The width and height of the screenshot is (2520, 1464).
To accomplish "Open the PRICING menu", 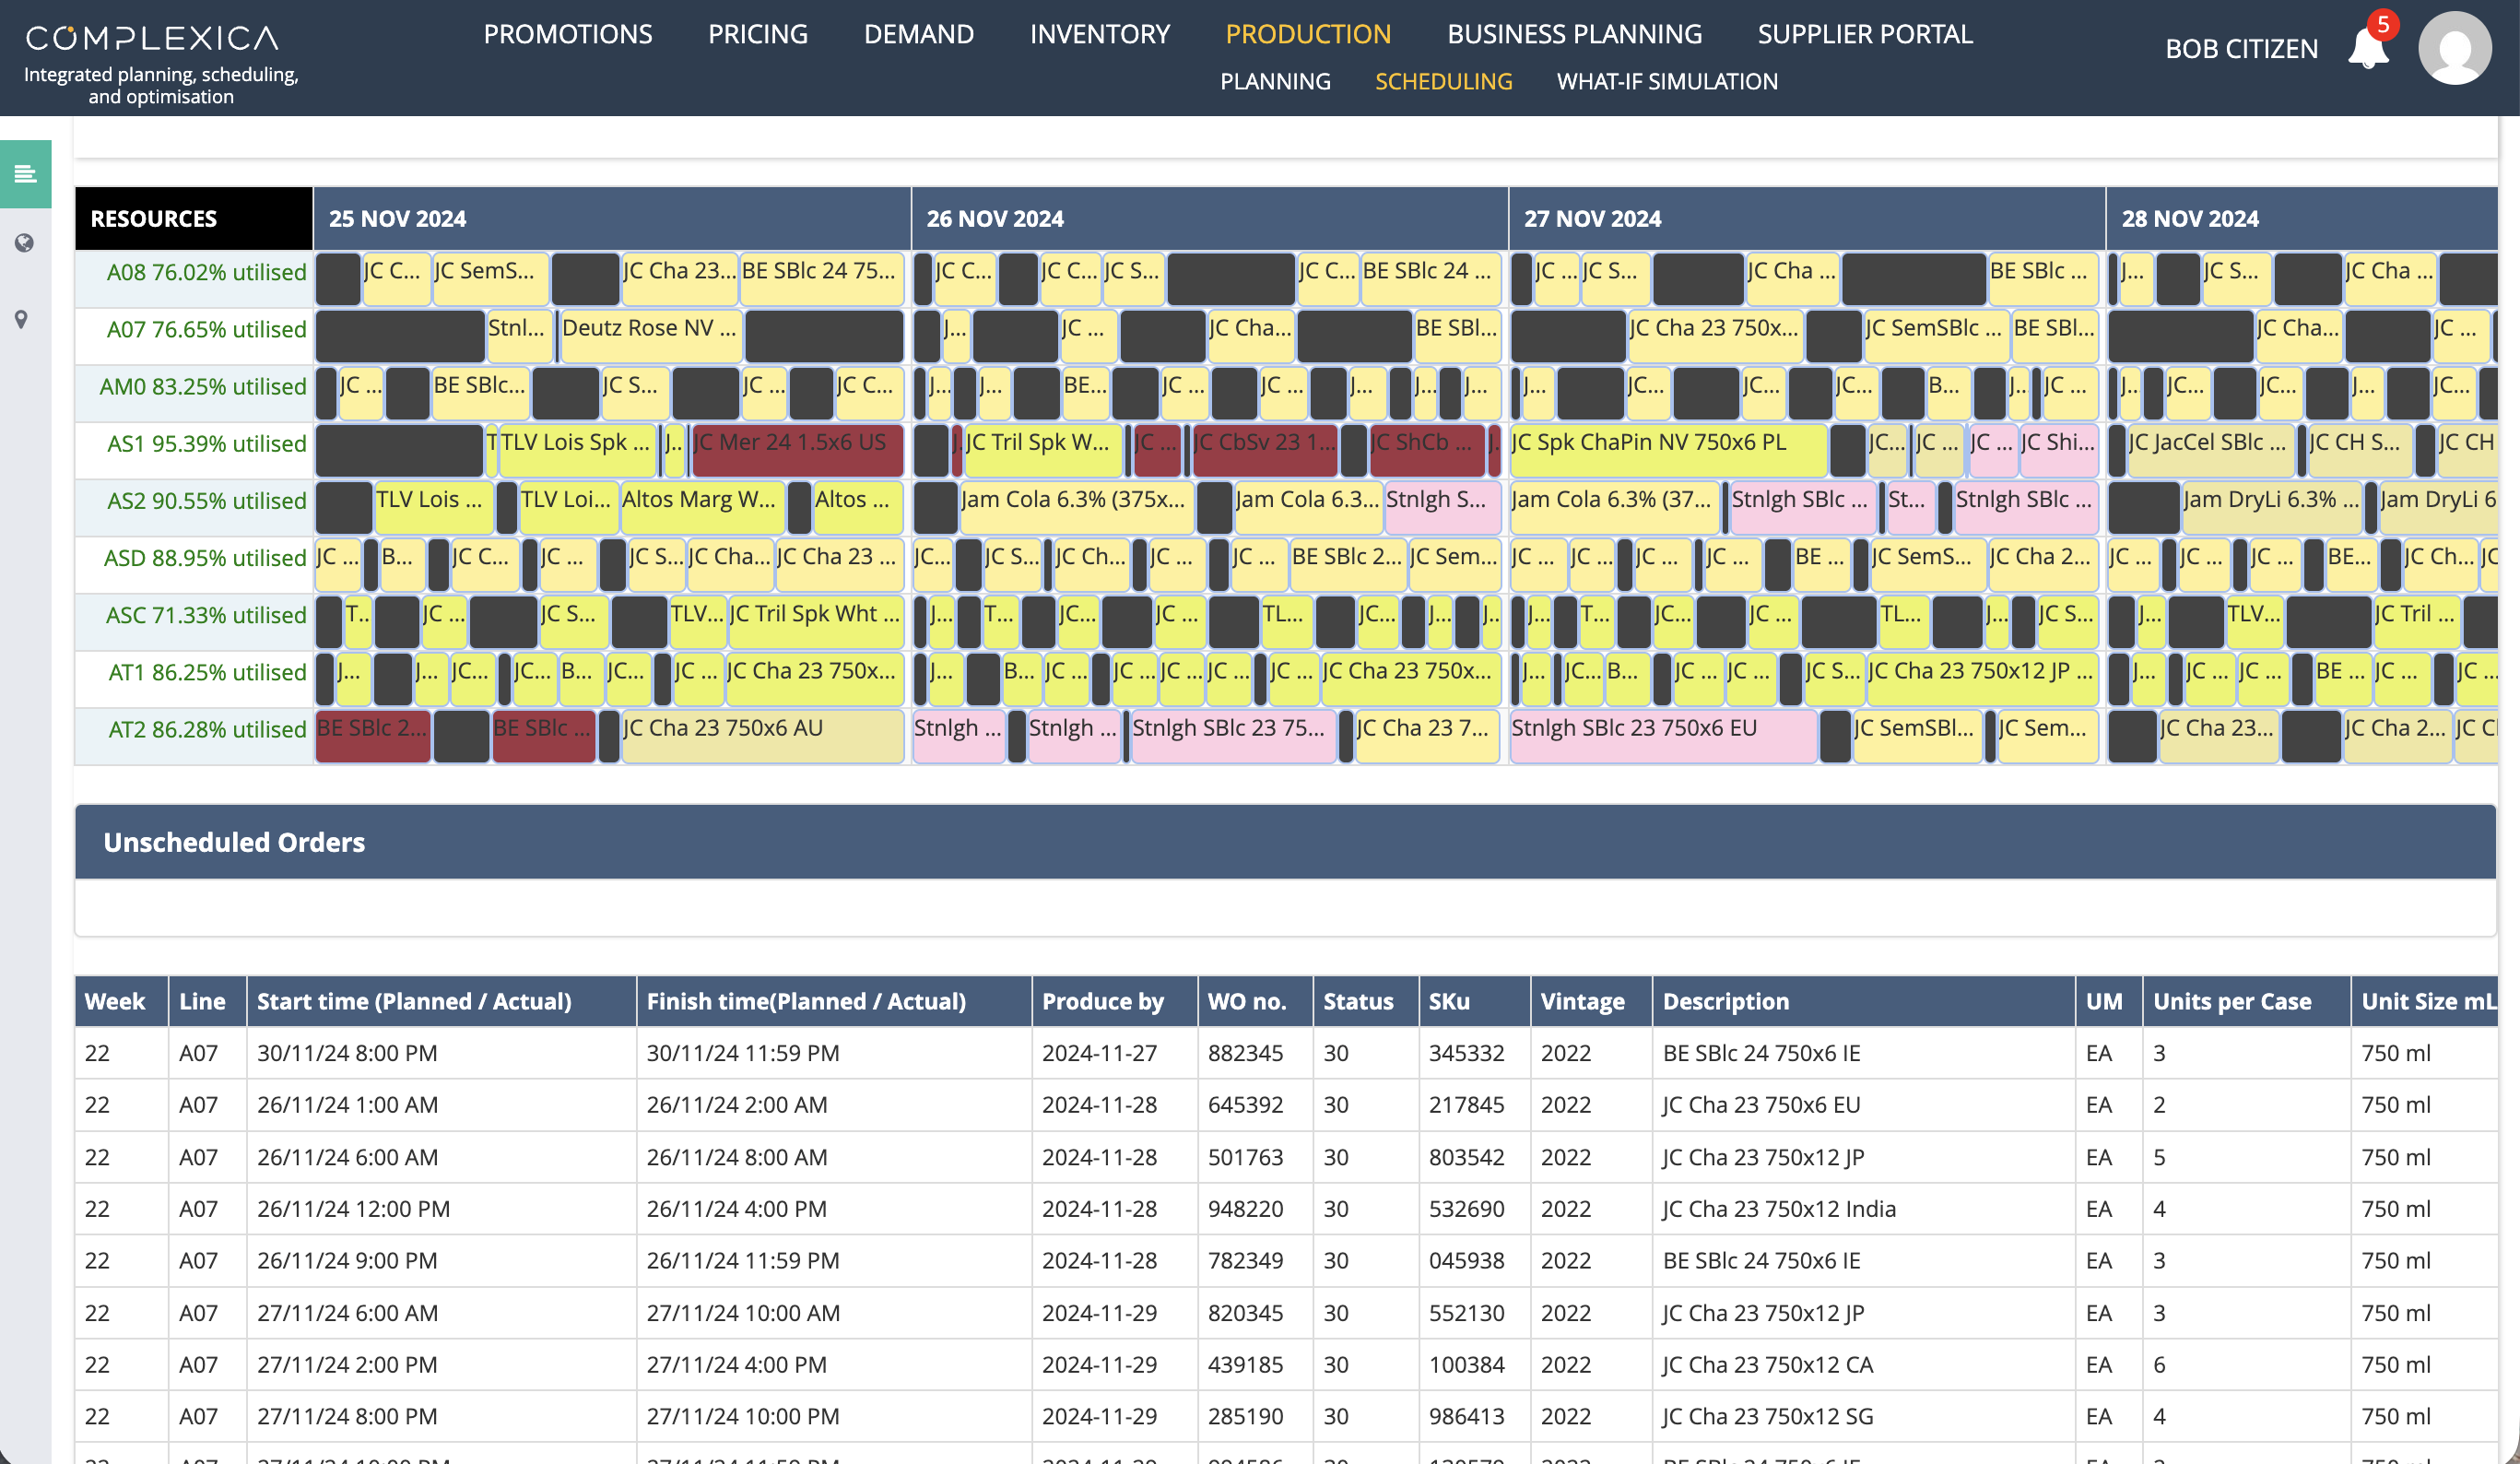I will (x=758, y=34).
